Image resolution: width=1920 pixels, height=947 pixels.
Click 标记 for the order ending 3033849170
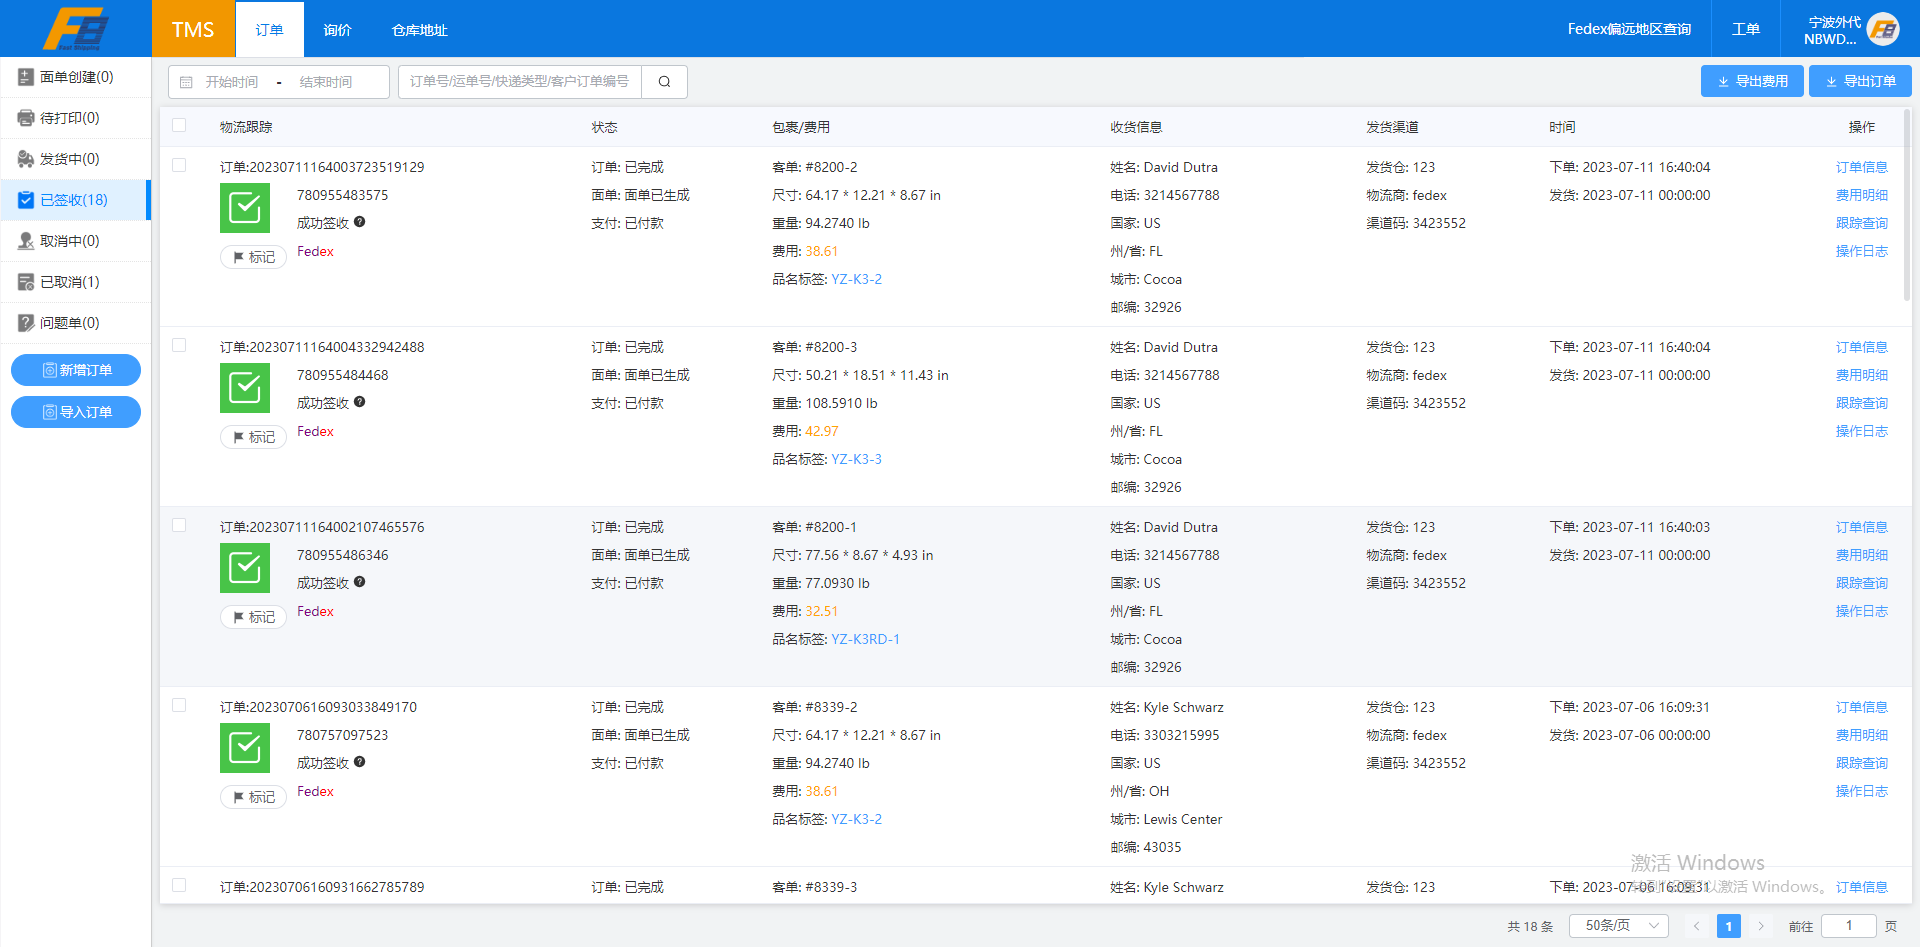click(x=254, y=797)
